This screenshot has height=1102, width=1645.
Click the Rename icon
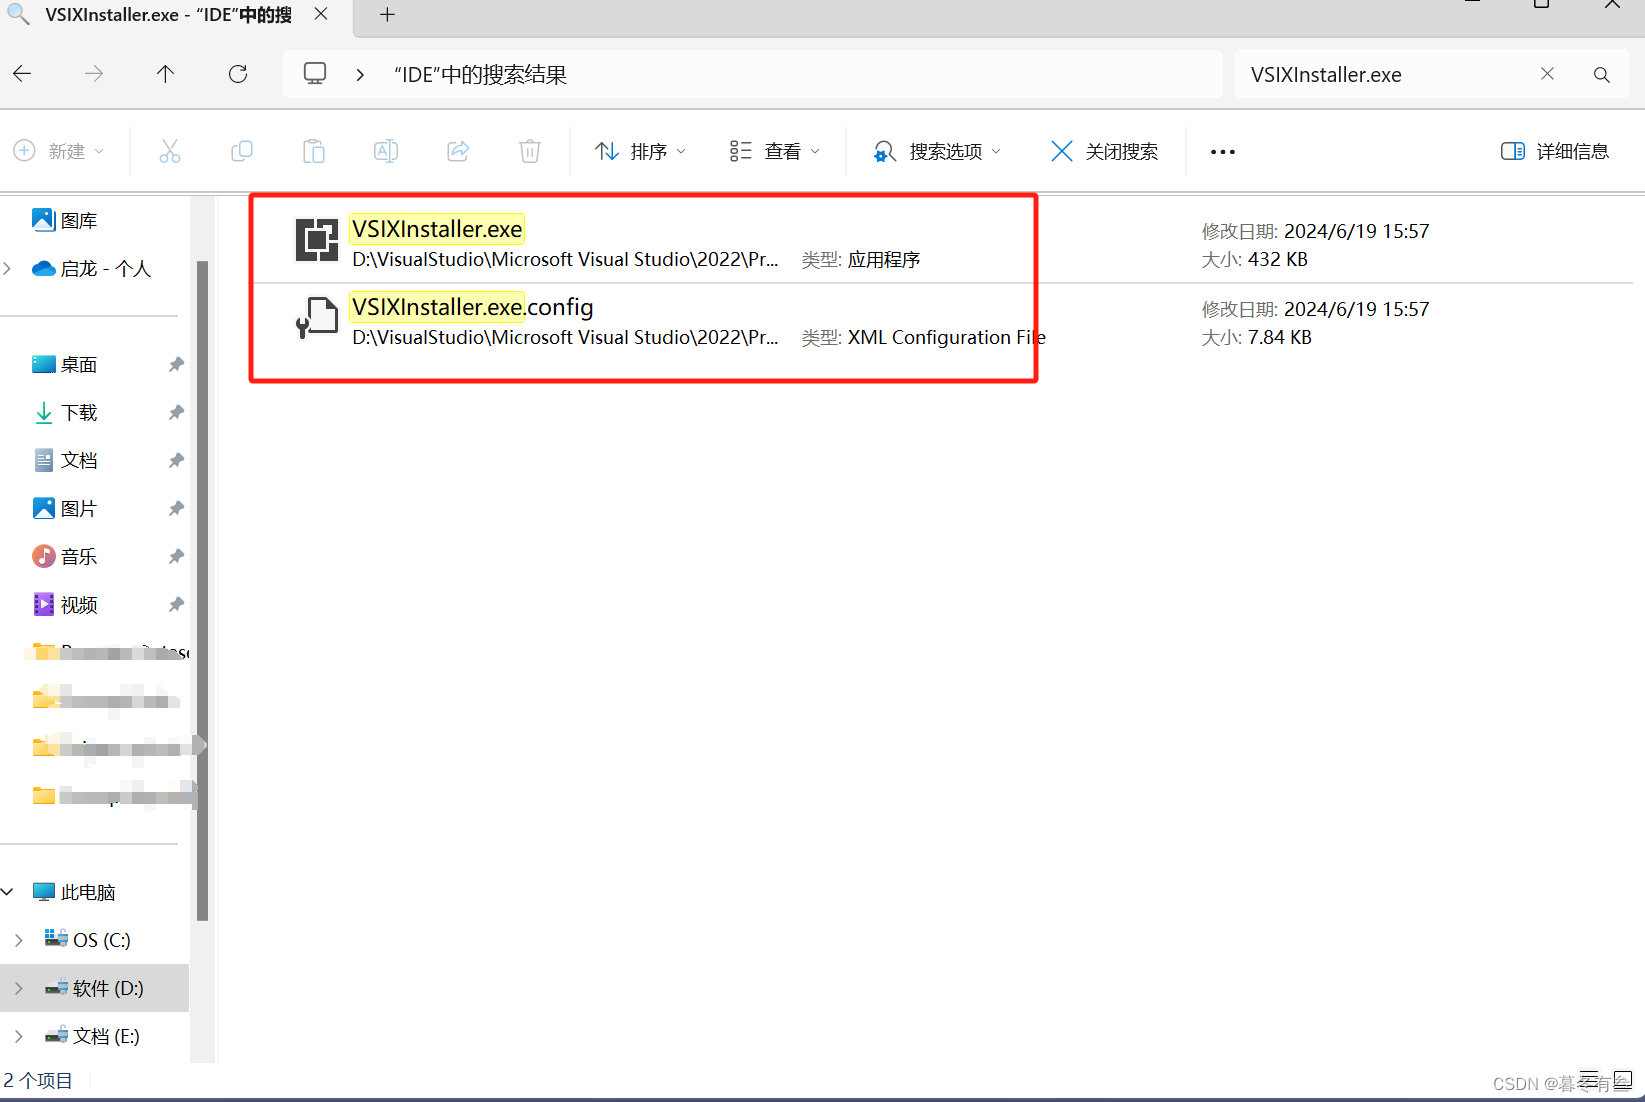[386, 151]
